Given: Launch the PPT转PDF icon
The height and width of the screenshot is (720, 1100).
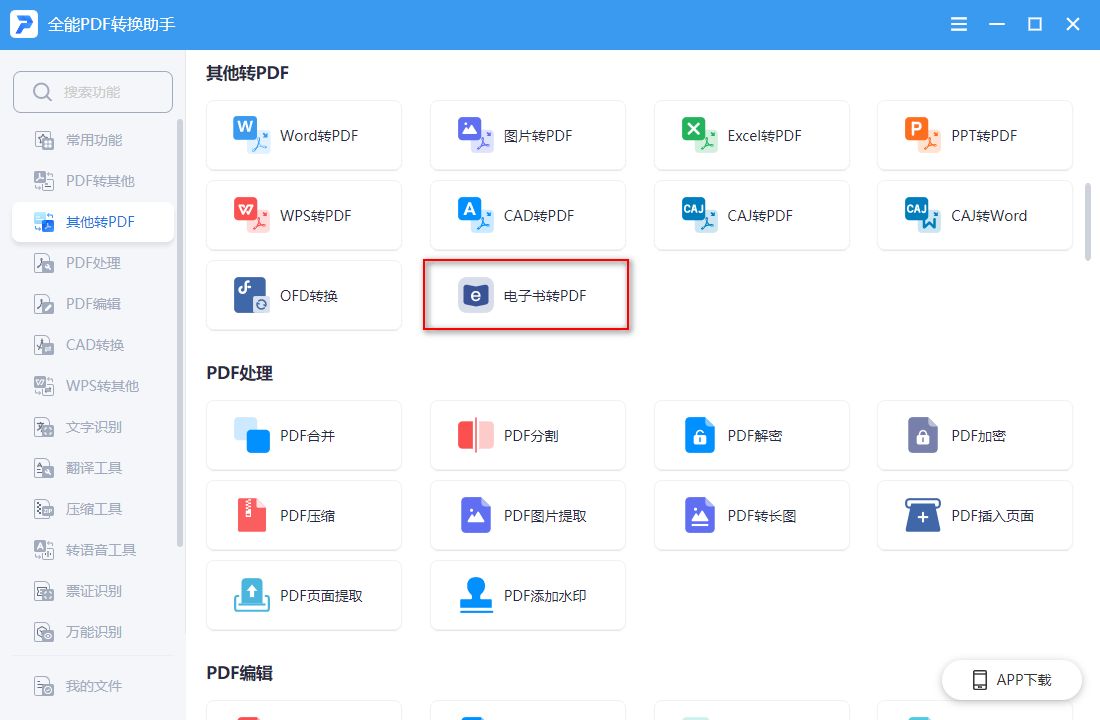Looking at the screenshot, I should point(922,135).
